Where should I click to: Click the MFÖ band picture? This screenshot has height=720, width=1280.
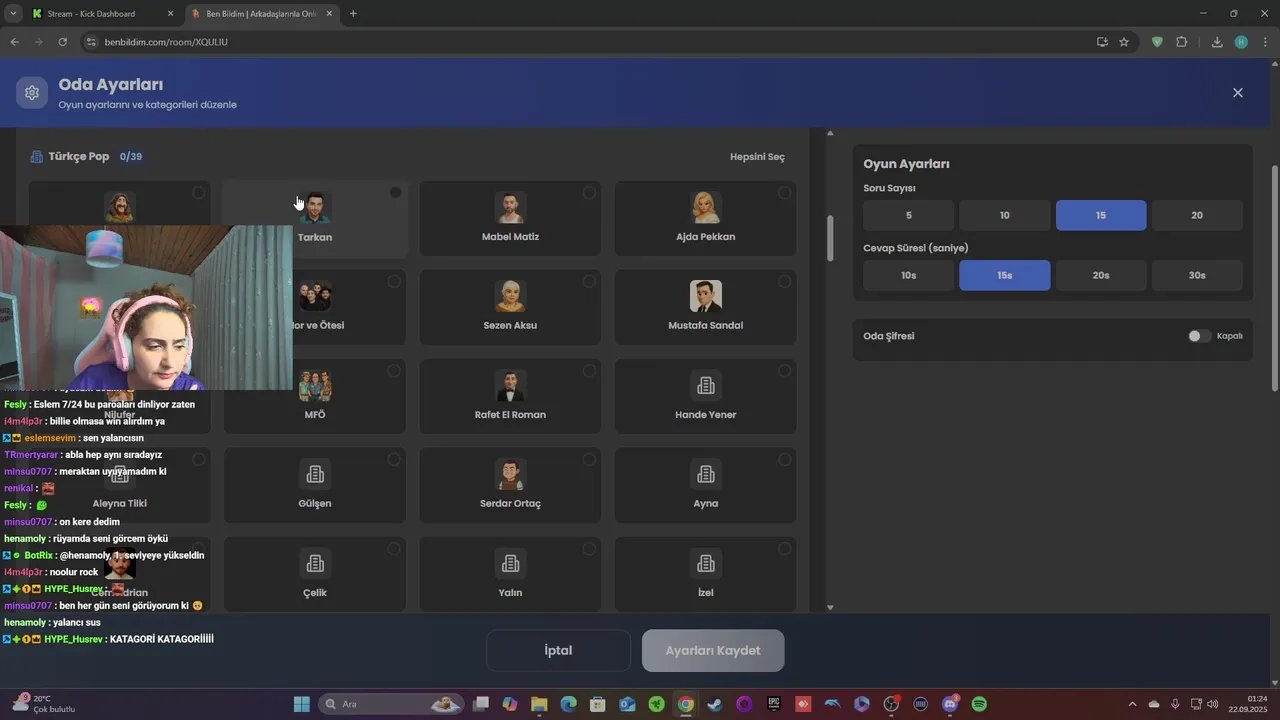(315, 385)
